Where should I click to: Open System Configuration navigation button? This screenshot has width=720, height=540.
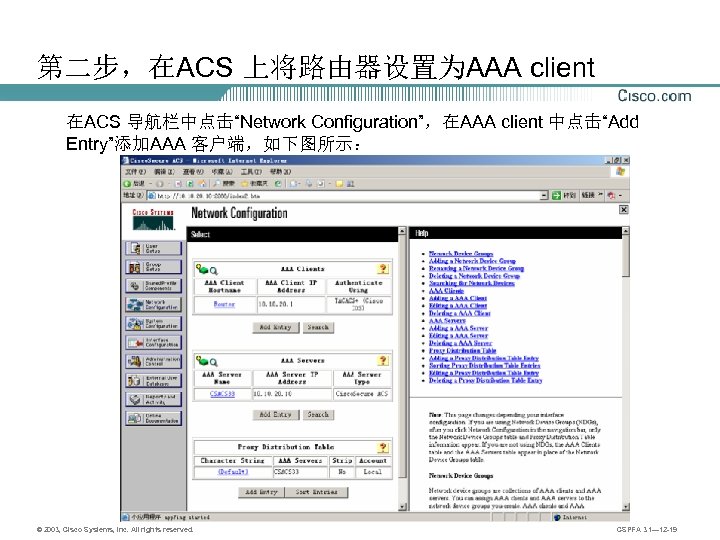pyautogui.click(x=153, y=323)
